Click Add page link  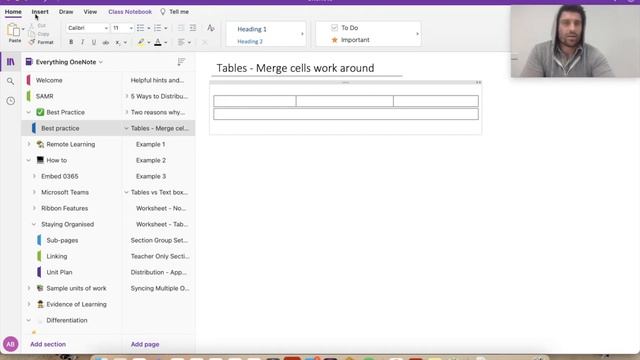(145, 344)
